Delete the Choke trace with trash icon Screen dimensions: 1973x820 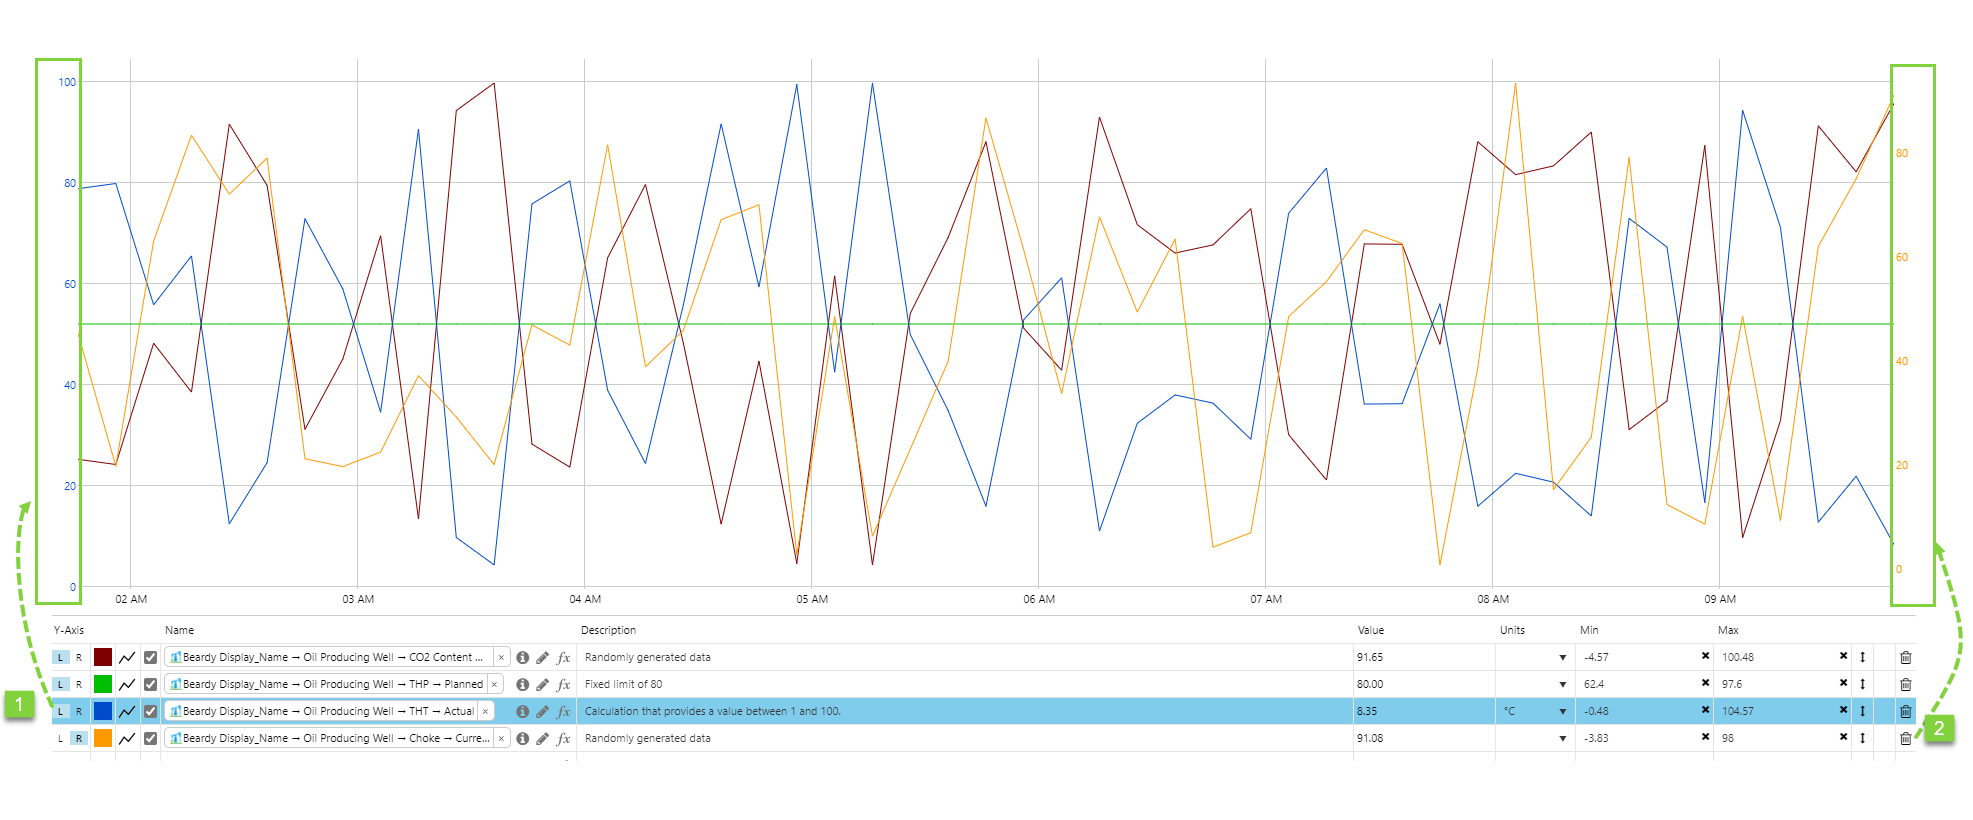click(1906, 738)
